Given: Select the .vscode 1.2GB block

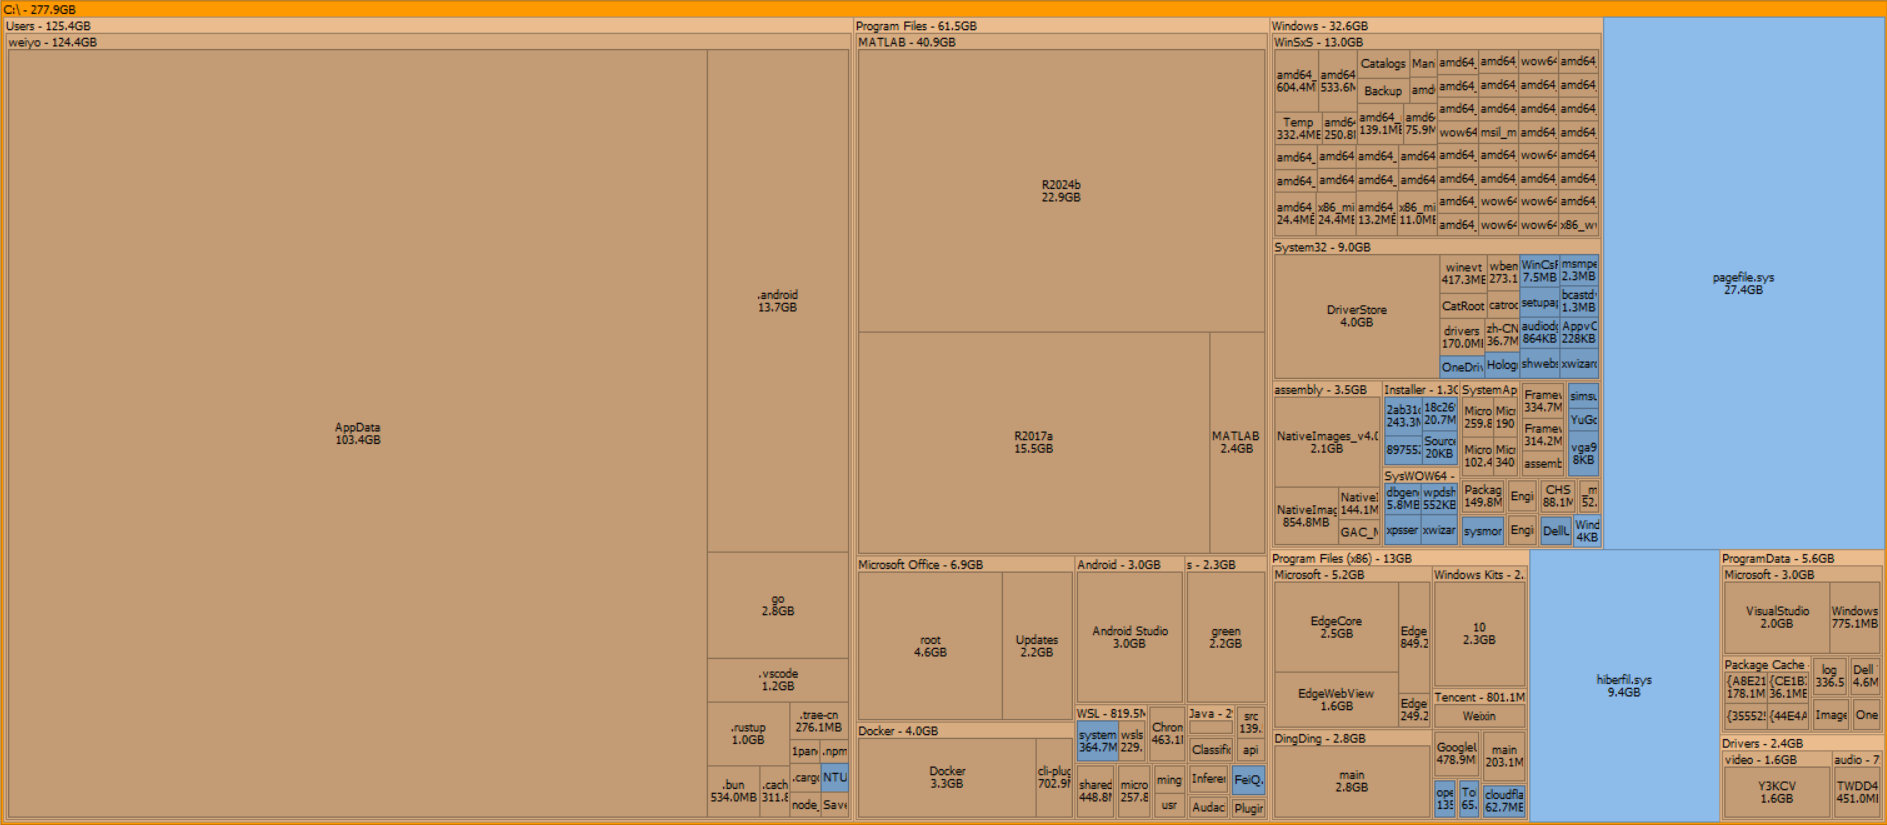Looking at the screenshot, I should click(x=778, y=680).
